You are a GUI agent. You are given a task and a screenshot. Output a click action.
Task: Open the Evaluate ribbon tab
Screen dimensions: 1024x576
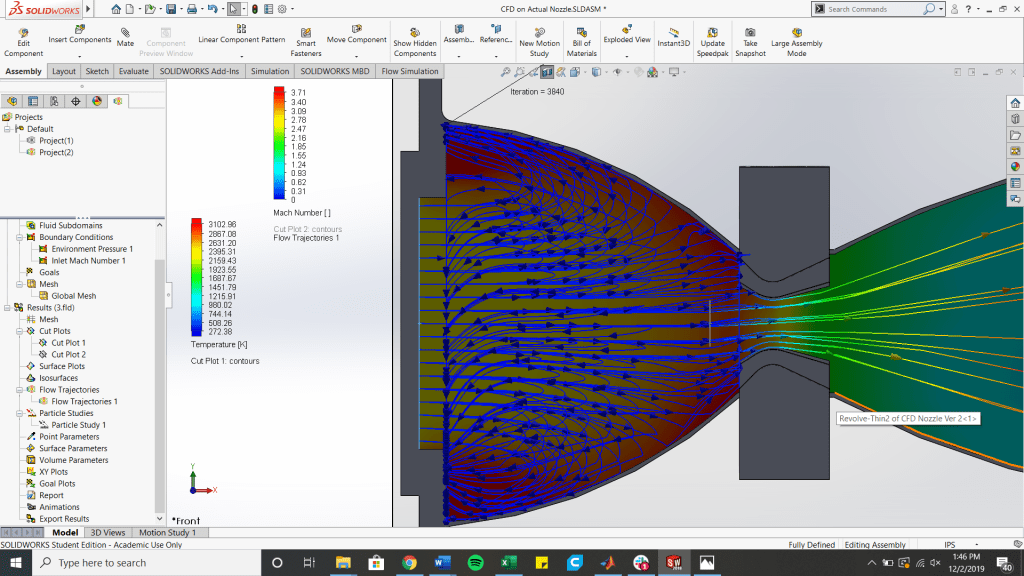click(134, 72)
